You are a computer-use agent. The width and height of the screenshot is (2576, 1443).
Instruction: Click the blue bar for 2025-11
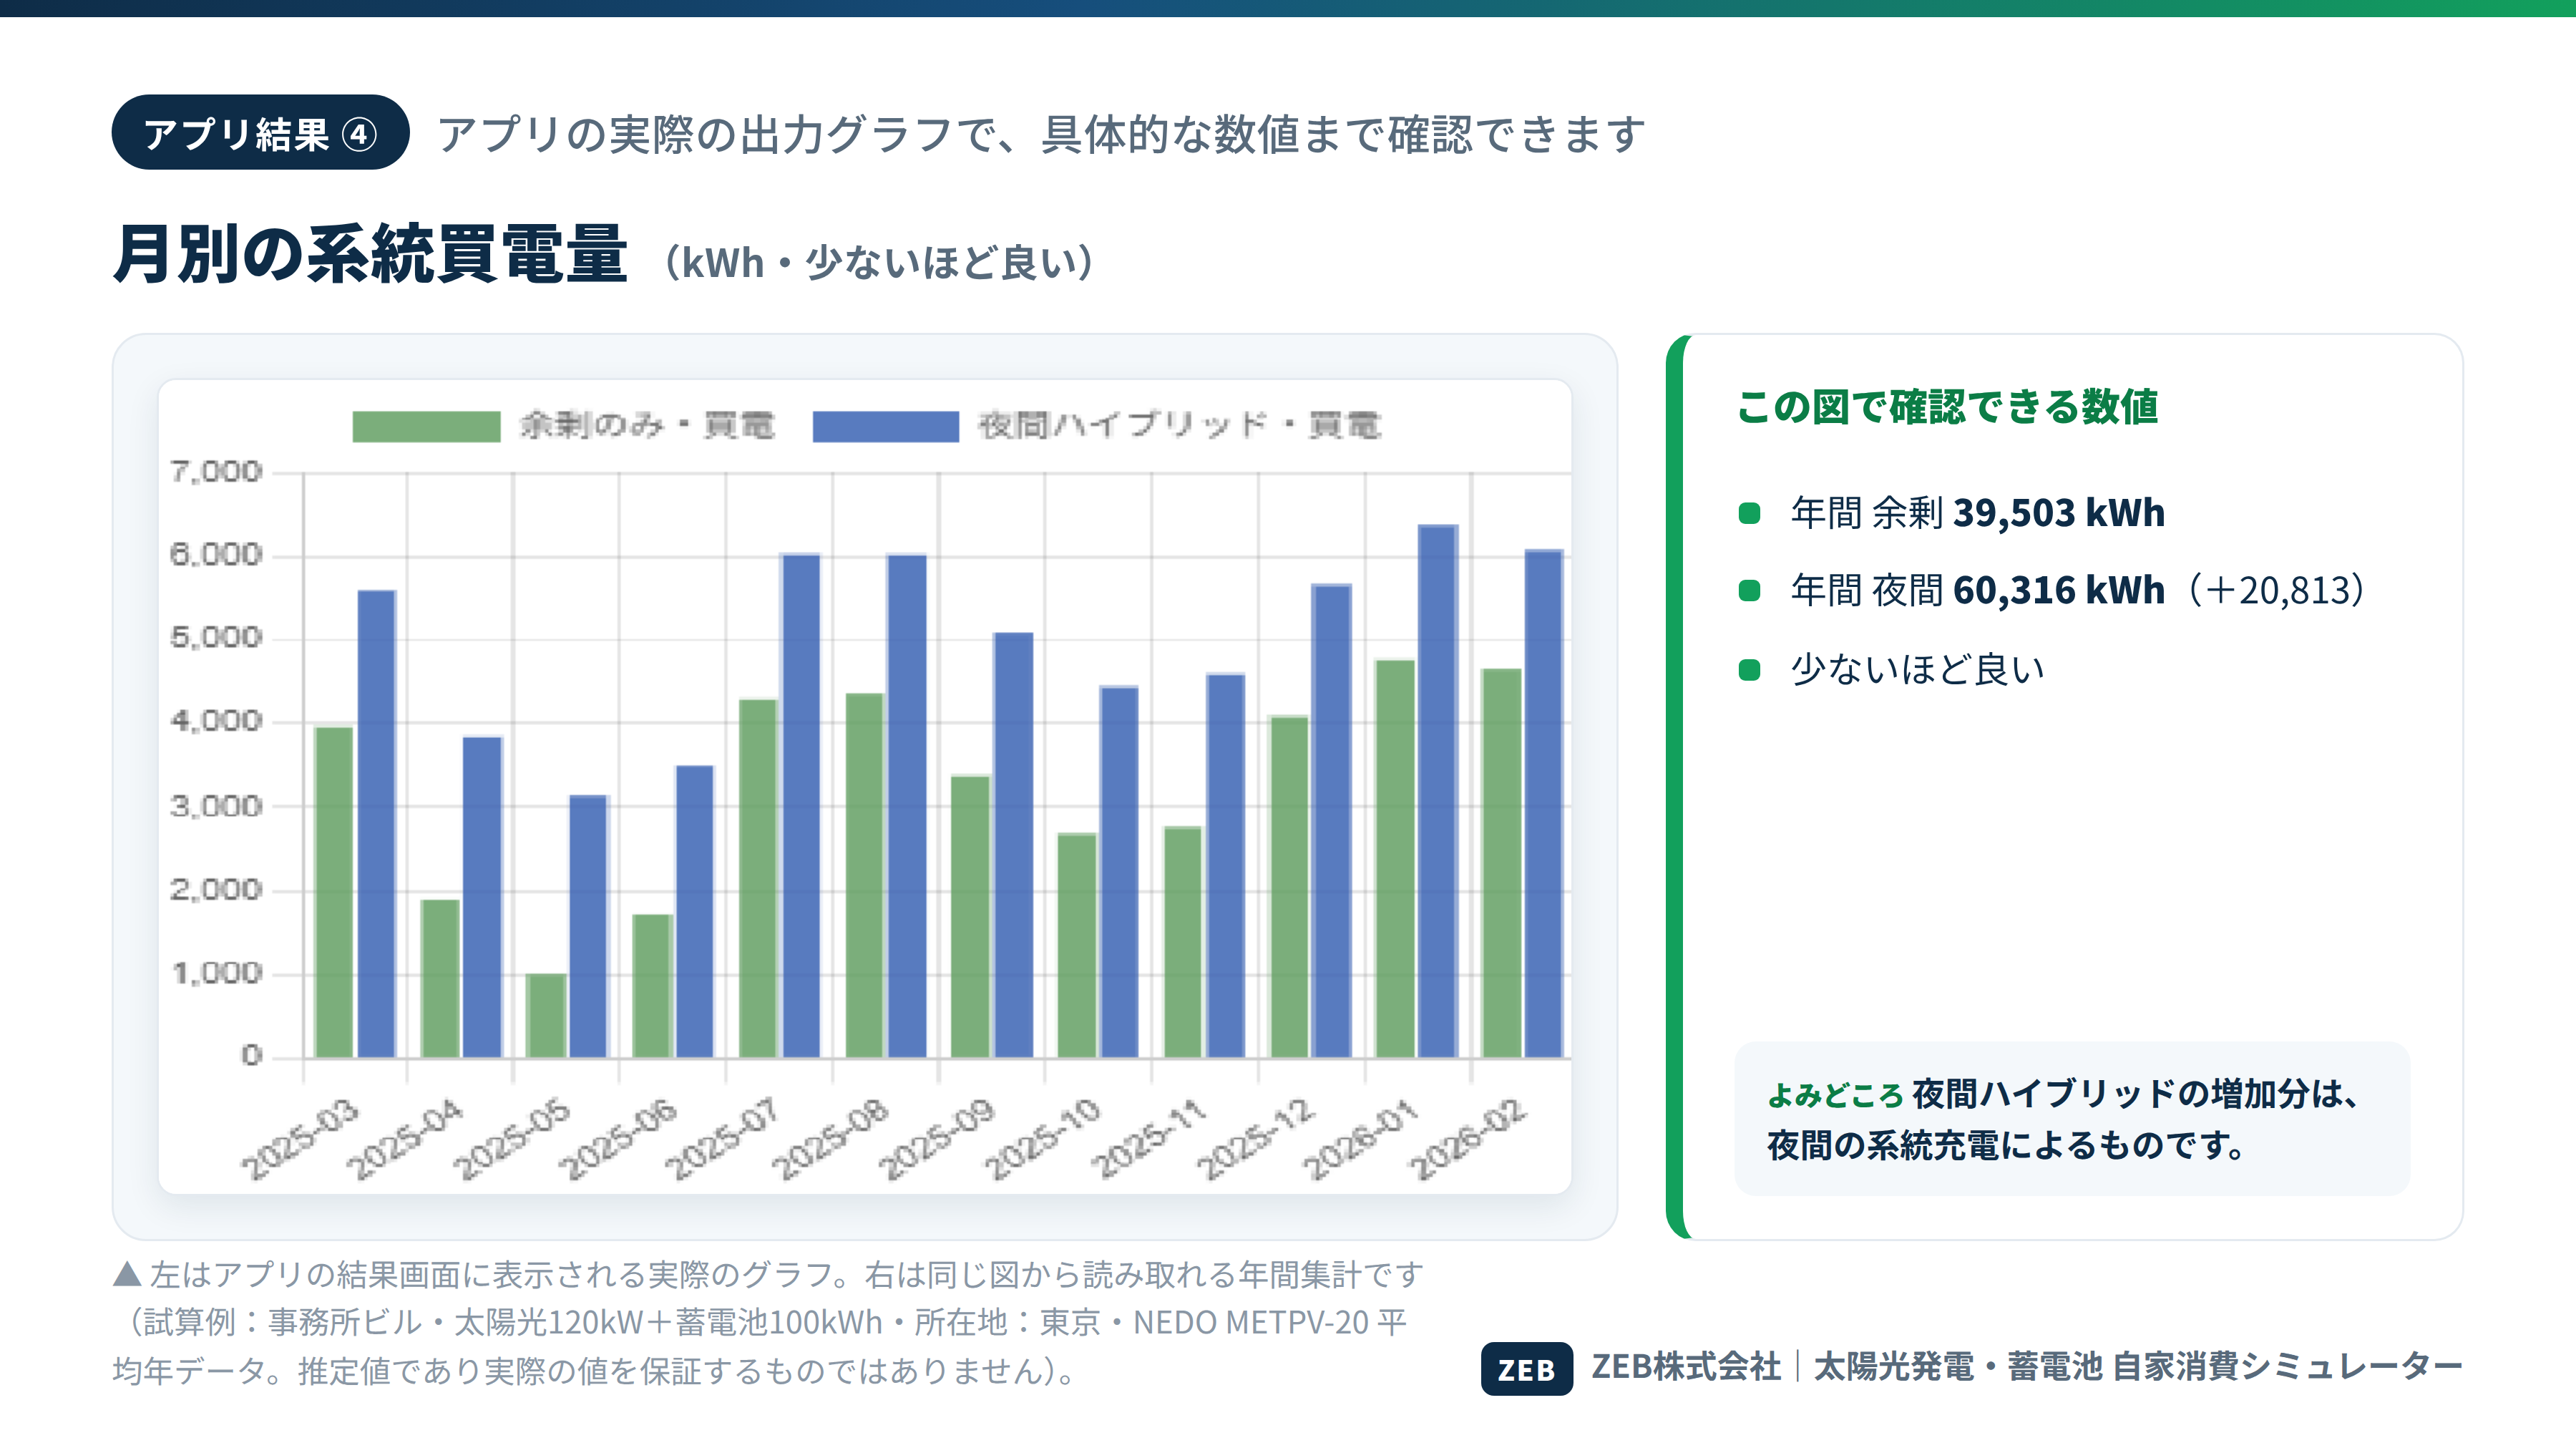point(1226,866)
